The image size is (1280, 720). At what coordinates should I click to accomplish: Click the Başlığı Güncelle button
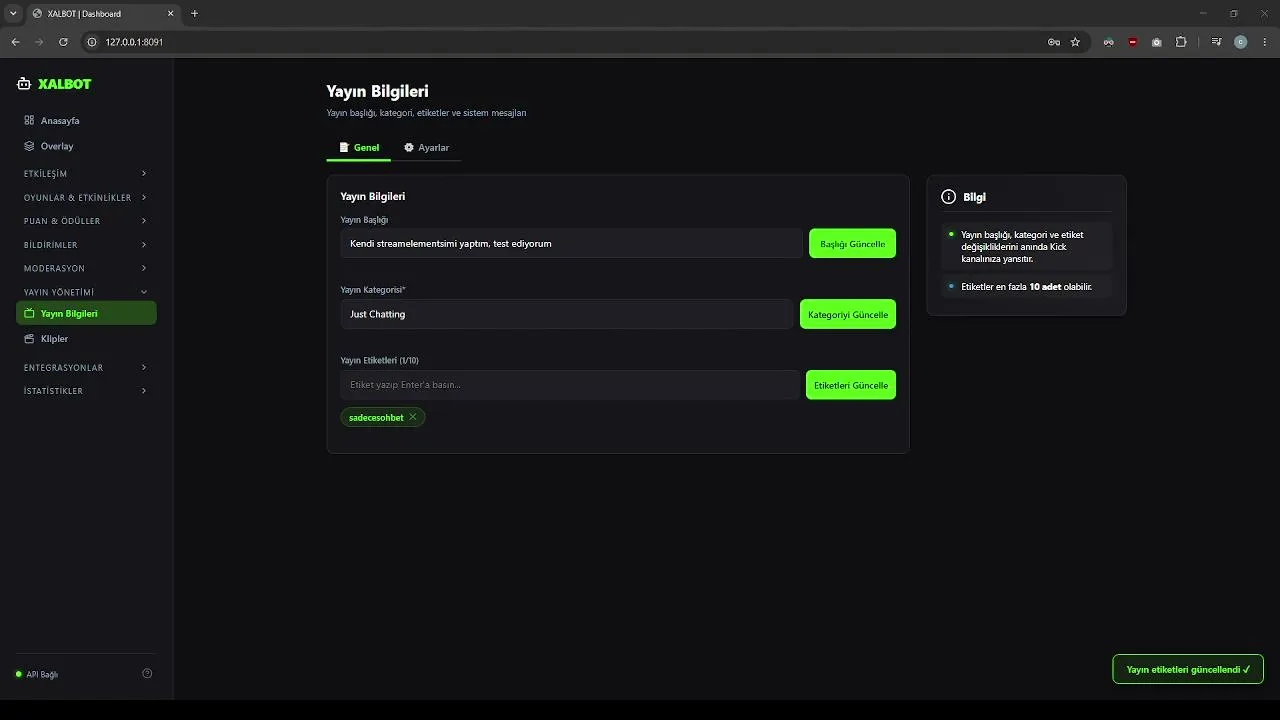tap(852, 244)
